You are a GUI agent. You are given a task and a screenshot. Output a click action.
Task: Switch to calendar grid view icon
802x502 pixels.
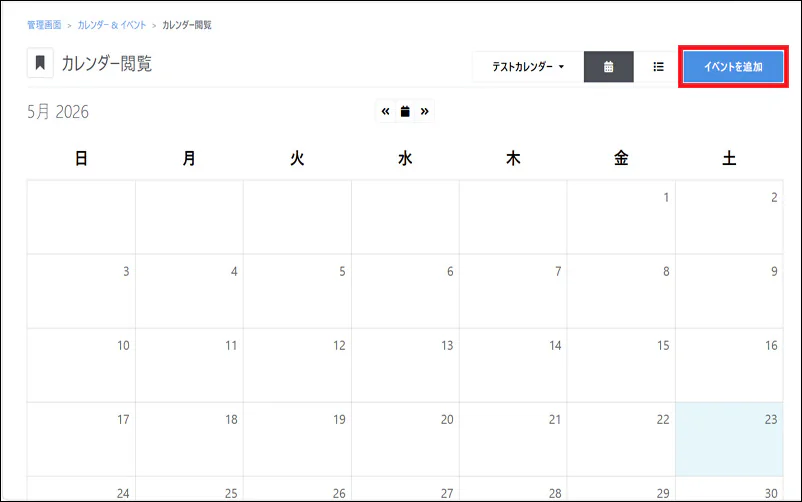point(608,67)
